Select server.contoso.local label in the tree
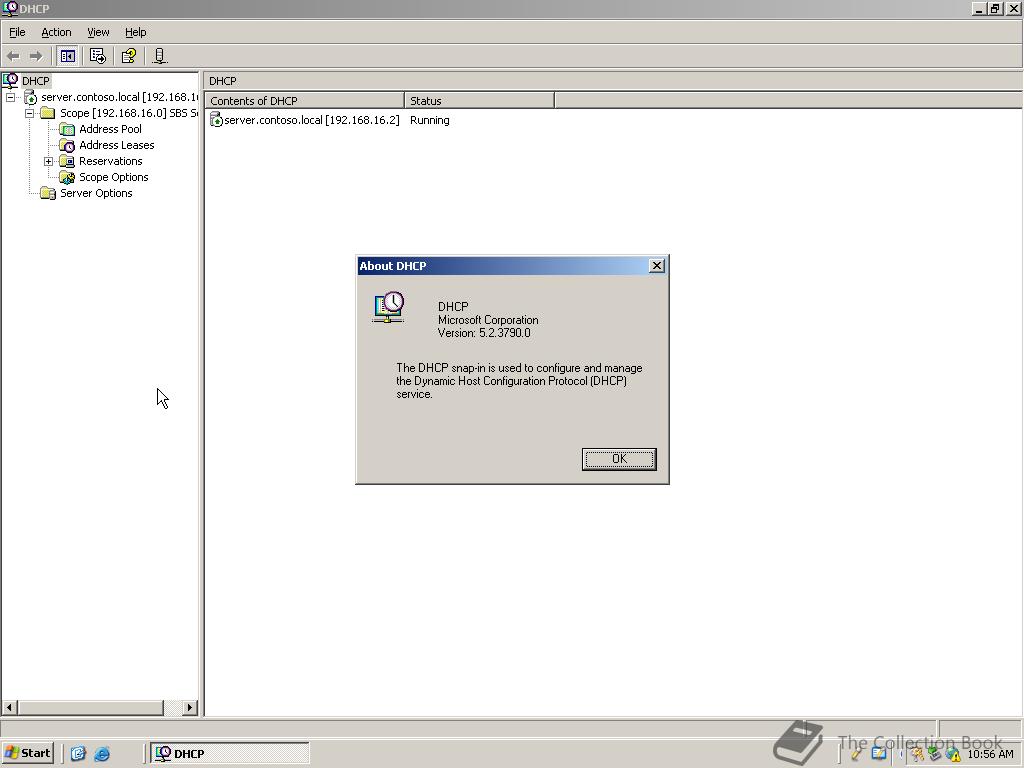The height and width of the screenshot is (768, 1024). (120, 97)
